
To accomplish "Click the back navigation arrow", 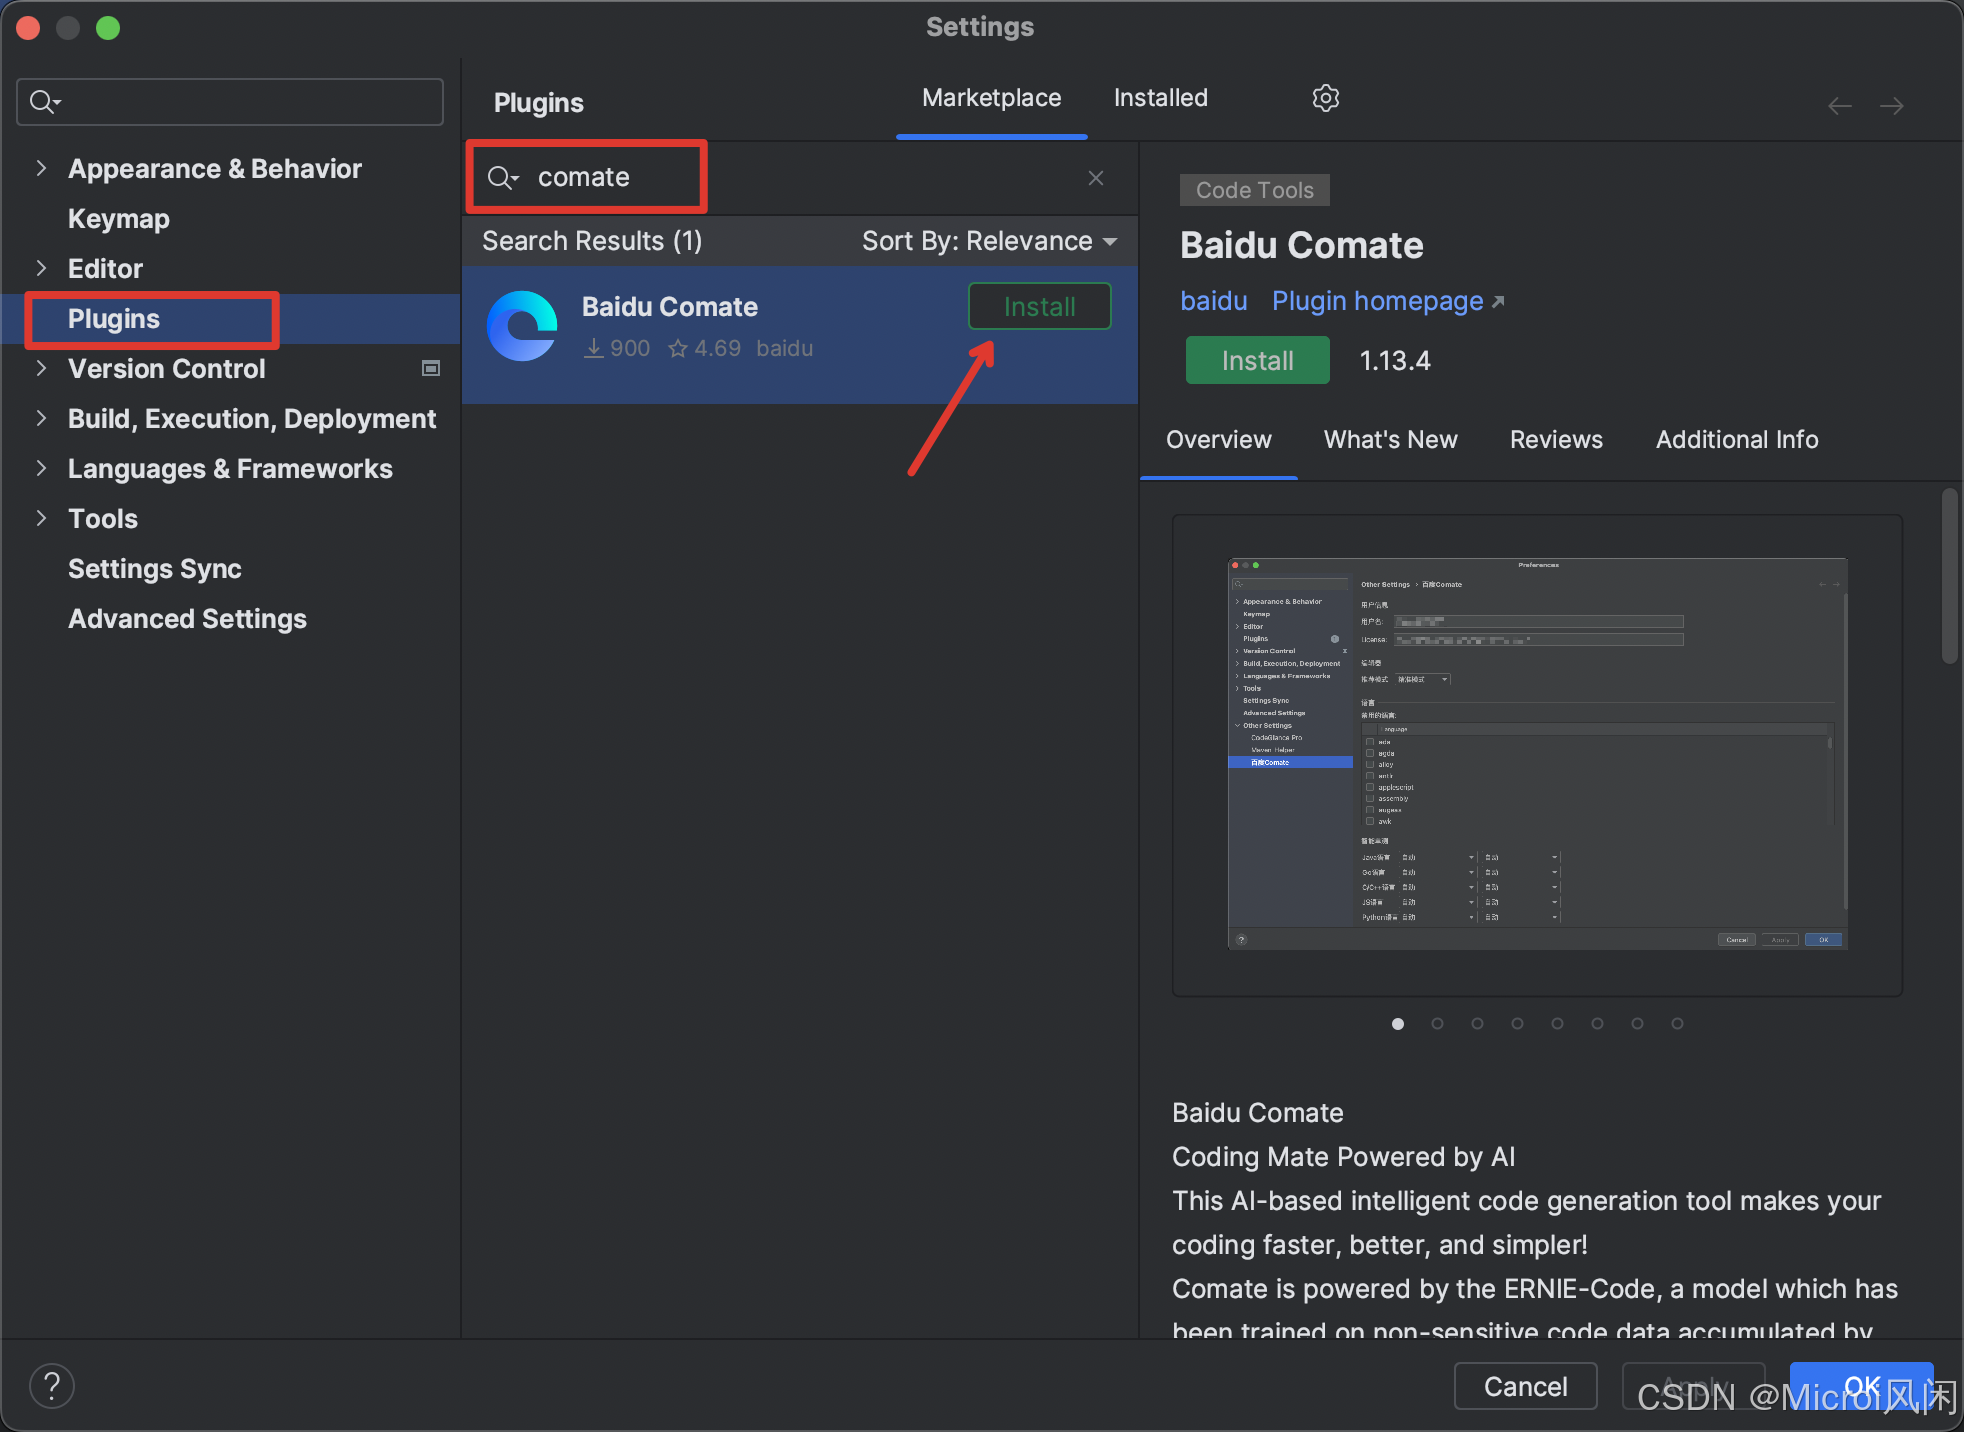I will (x=1839, y=106).
